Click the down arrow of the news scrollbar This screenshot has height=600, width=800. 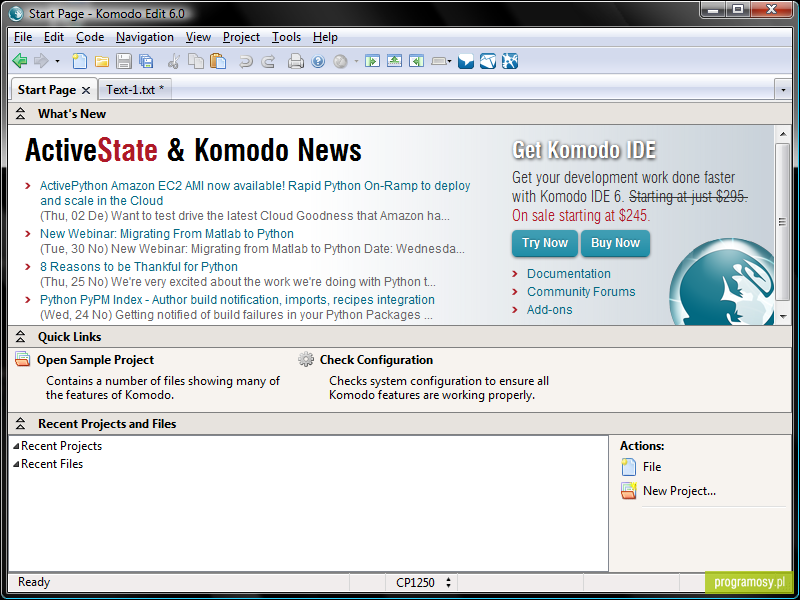[783, 317]
